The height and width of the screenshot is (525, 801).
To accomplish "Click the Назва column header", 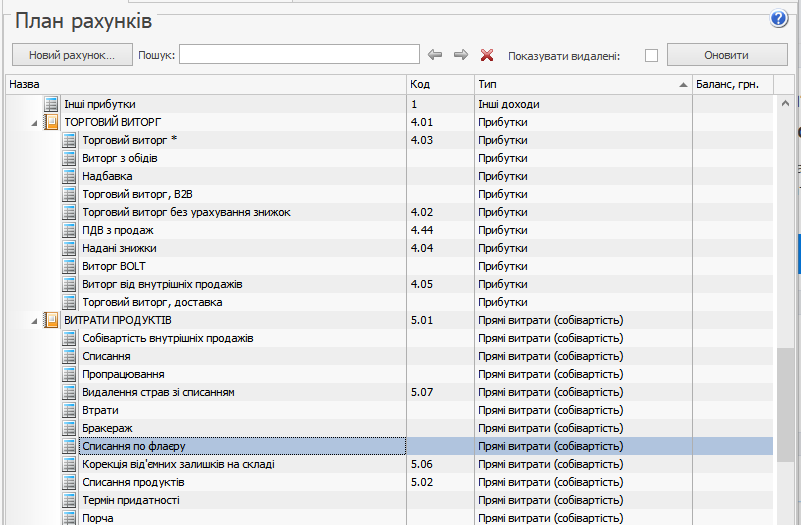I will (x=200, y=84).
